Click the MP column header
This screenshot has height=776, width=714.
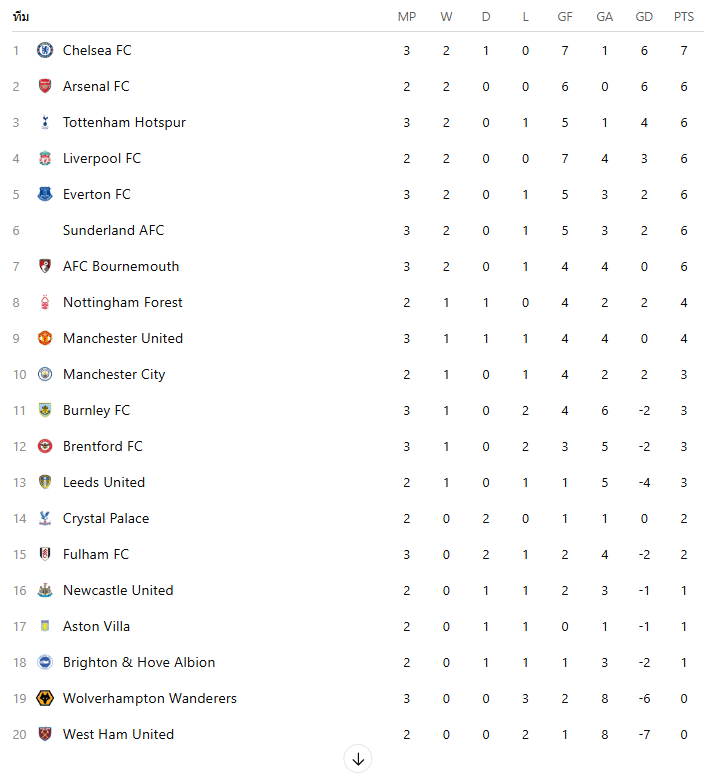[407, 17]
